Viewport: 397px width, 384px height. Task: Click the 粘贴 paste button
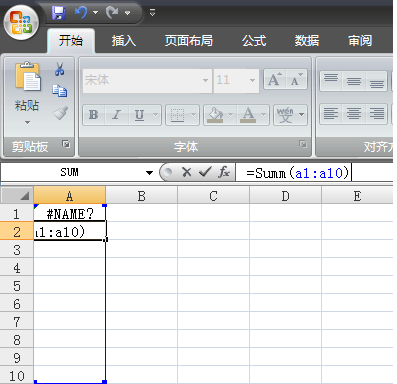click(x=27, y=93)
